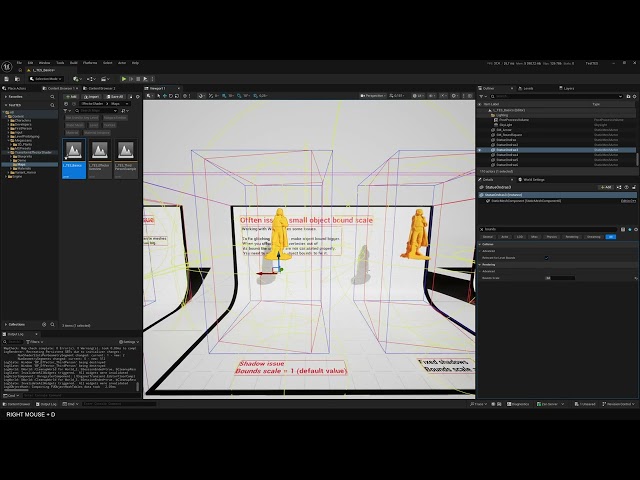Click the eject/launch button in play controls
This screenshot has height=480, width=640.
145,79
